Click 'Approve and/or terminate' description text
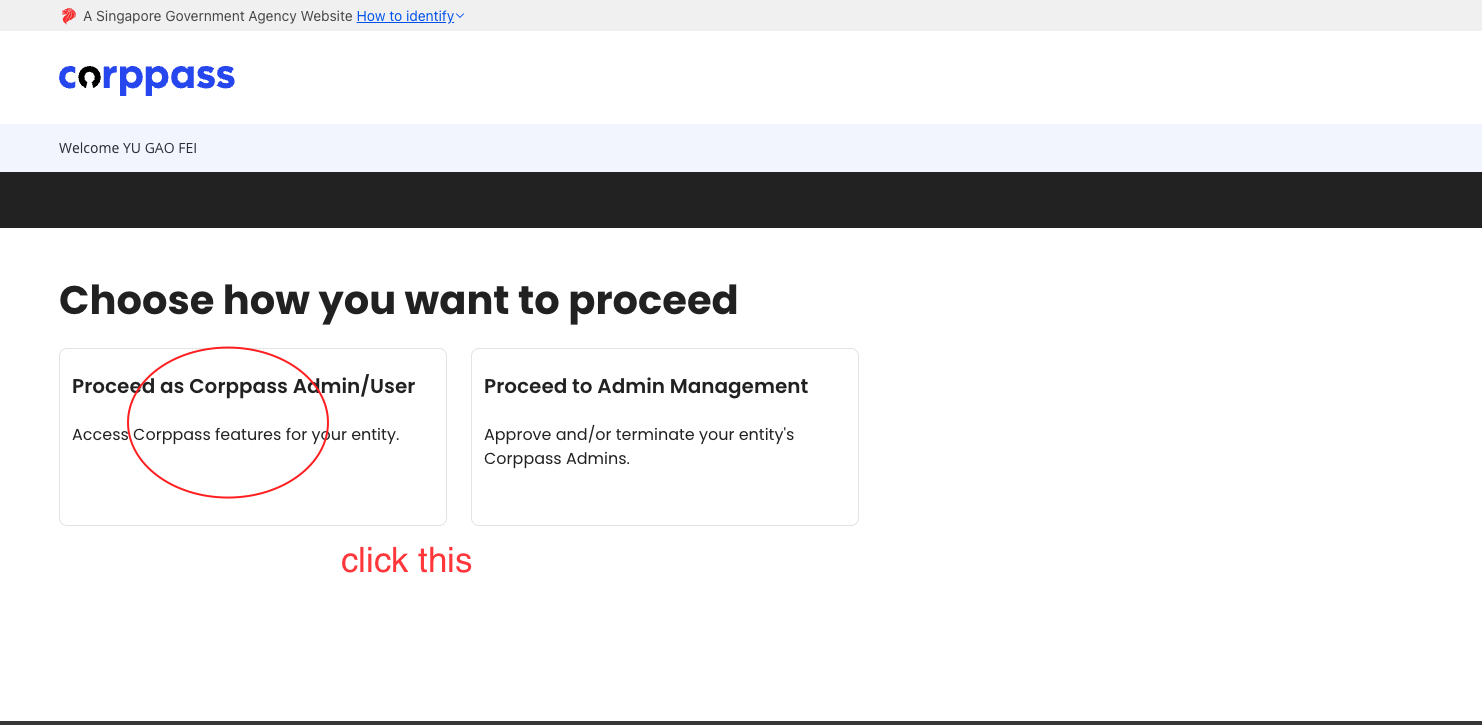 tap(639, 447)
